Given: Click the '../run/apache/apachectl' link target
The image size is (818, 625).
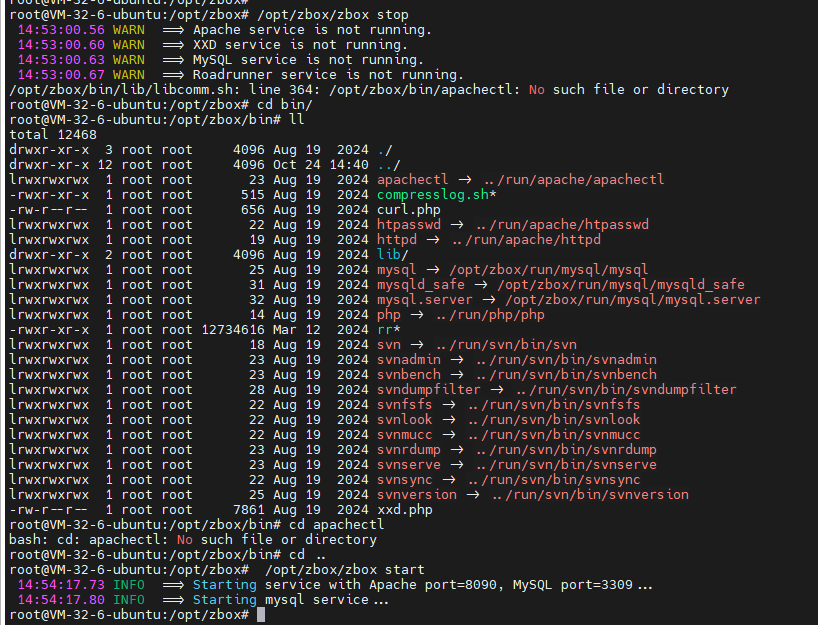Looking at the screenshot, I should click(574, 179).
